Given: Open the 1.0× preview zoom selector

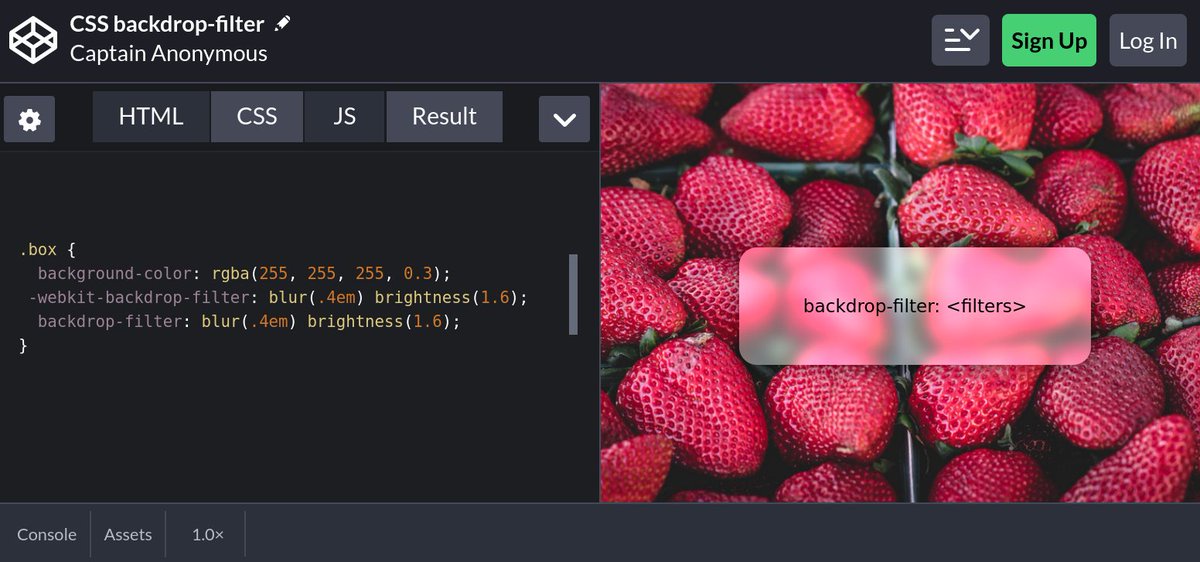Looking at the screenshot, I should [207, 534].
